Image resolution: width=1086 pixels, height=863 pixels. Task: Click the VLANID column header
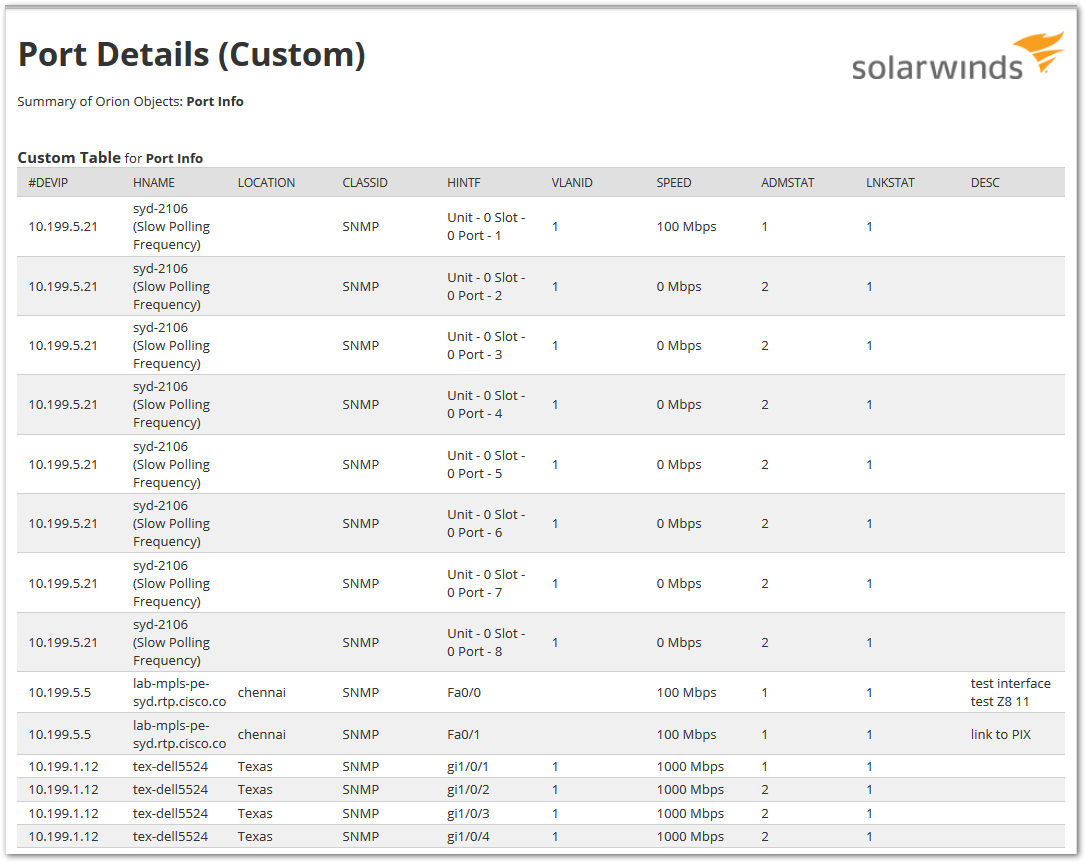pos(572,183)
